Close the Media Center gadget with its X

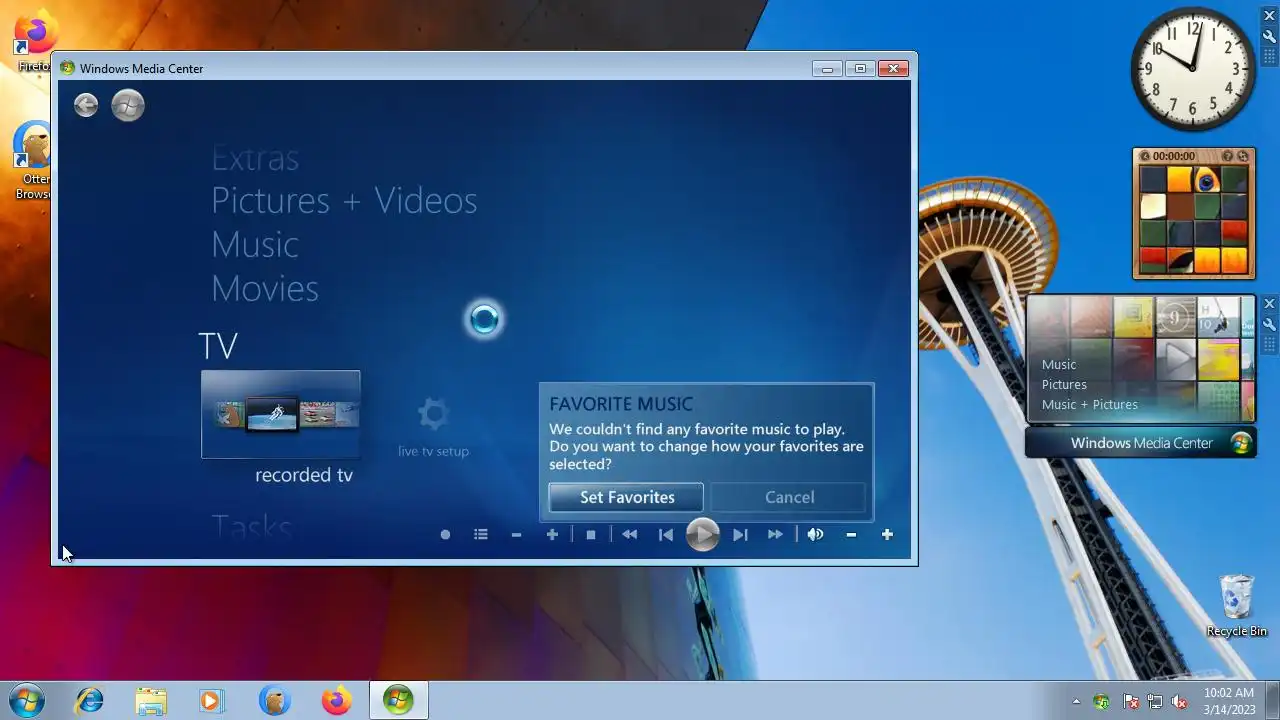click(x=1270, y=303)
